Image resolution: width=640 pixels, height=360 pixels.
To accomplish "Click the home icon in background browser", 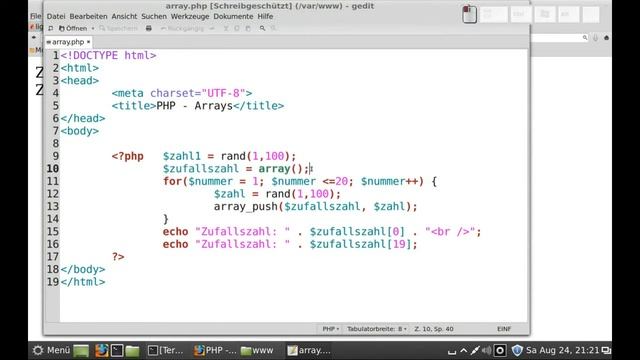I will [x=606, y=38].
